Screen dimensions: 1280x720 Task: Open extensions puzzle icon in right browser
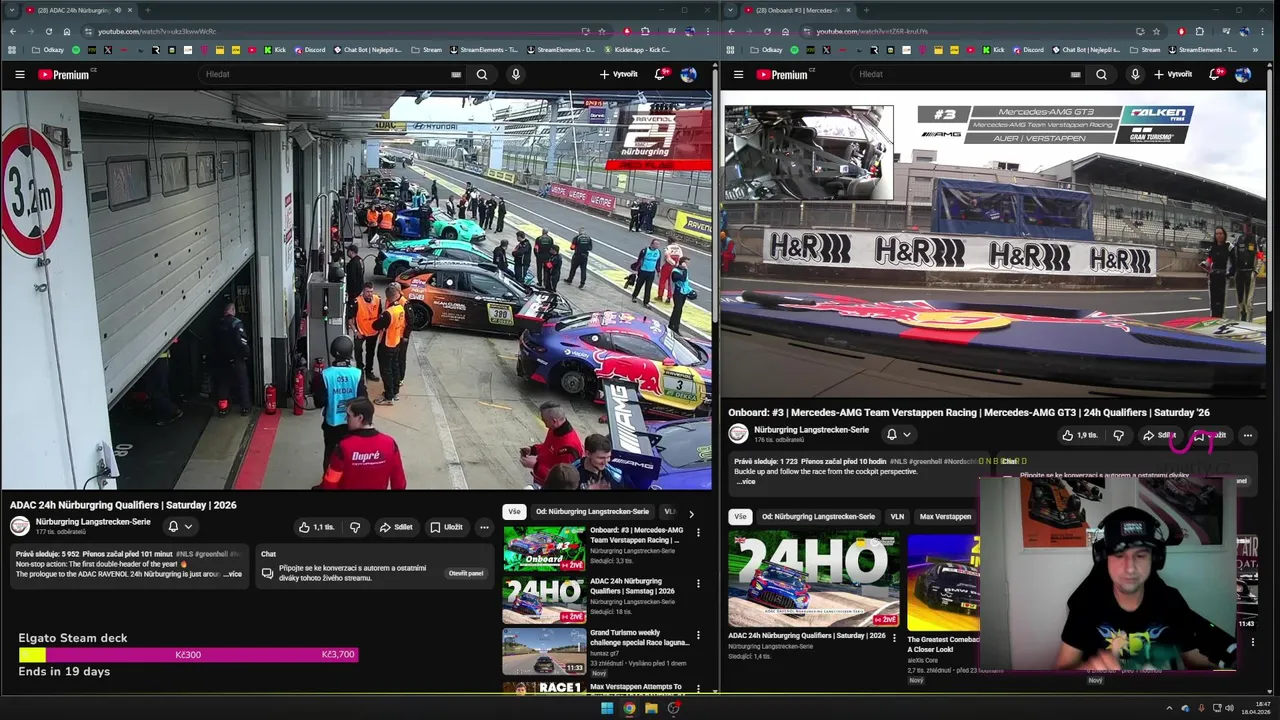[1200, 31]
